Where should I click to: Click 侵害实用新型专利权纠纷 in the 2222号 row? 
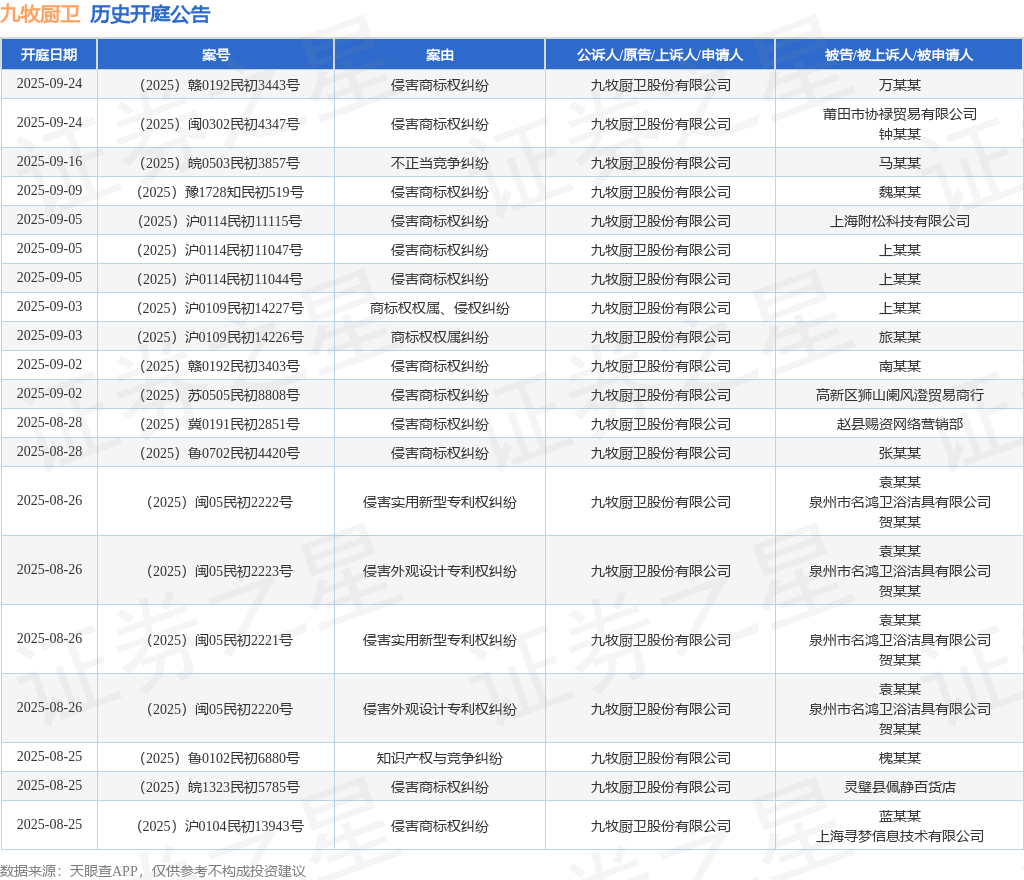pos(440,502)
